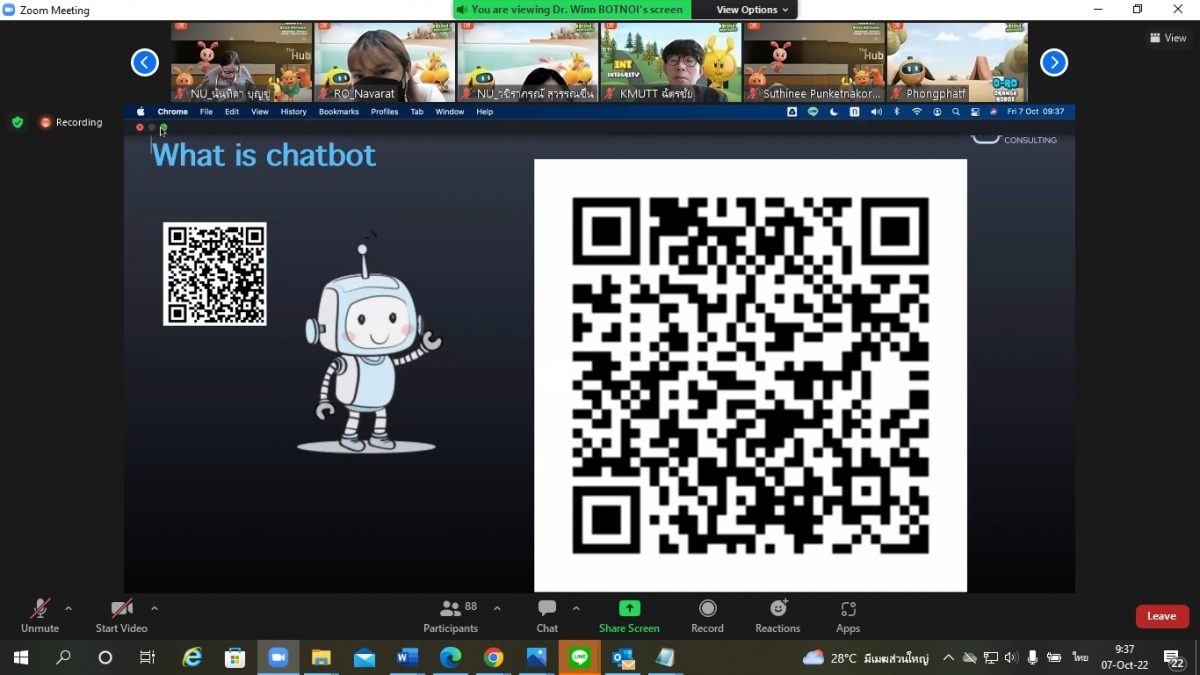Show next participants with right arrow
The height and width of the screenshot is (675, 1200).
(1054, 63)
